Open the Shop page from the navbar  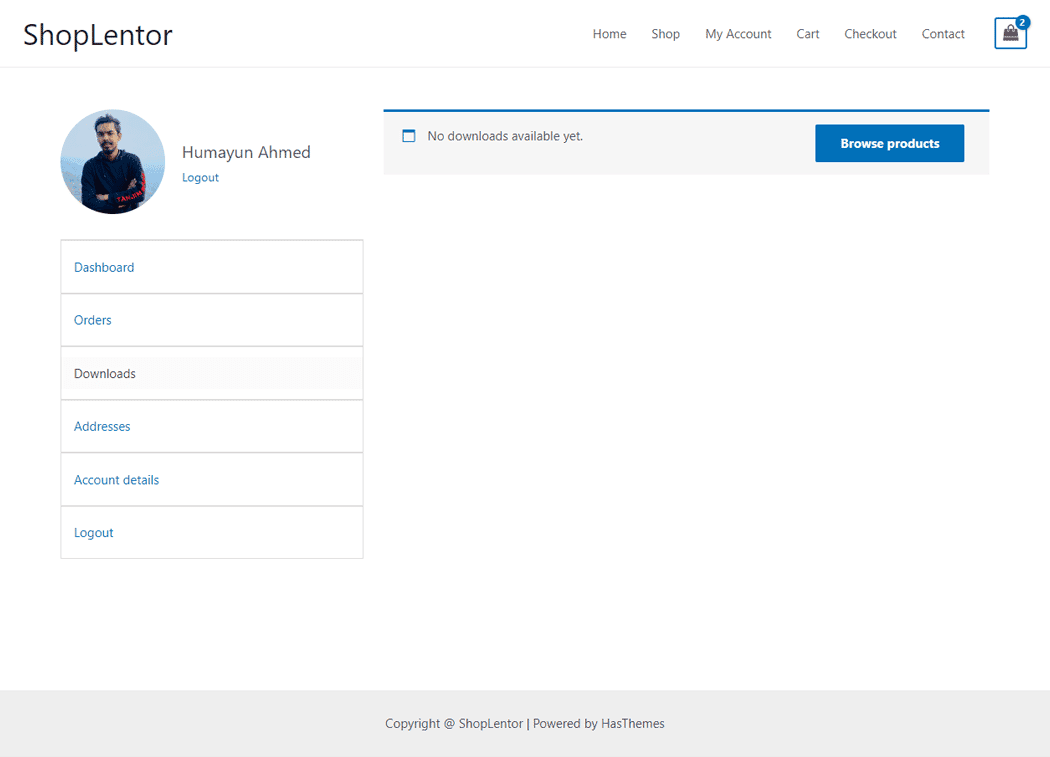[665, 33]
